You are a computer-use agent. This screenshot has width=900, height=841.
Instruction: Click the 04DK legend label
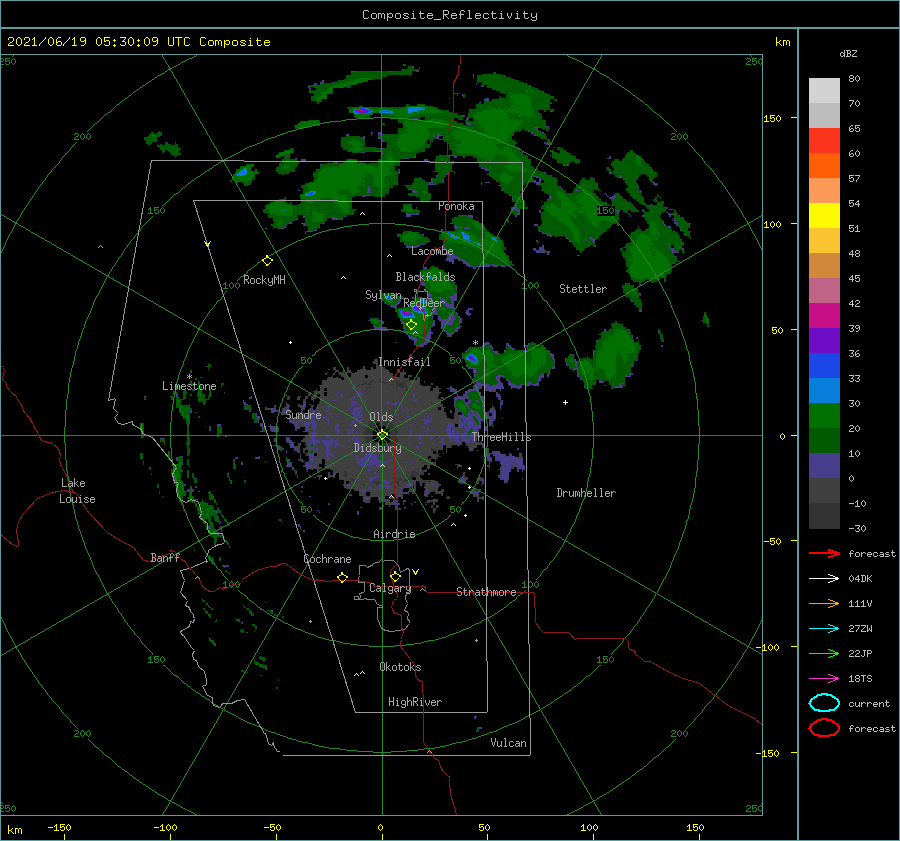pos(860,578)
